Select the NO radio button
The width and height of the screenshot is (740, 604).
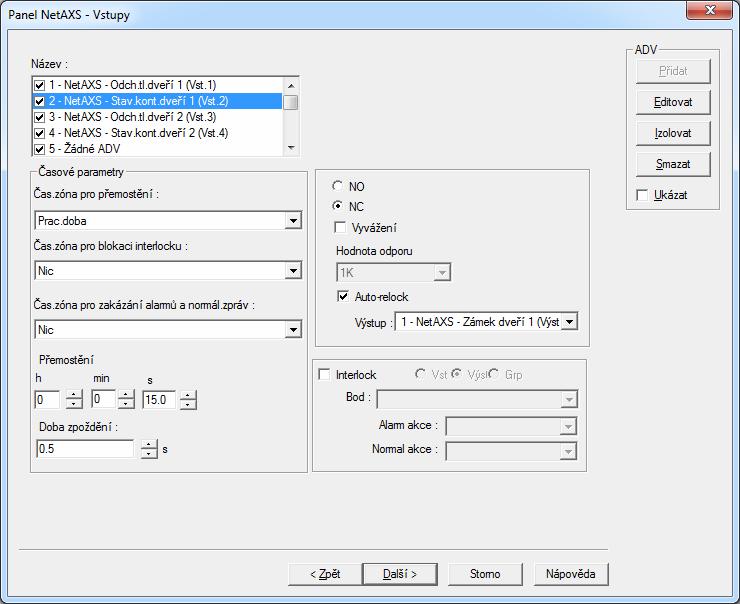coord(337,186)
